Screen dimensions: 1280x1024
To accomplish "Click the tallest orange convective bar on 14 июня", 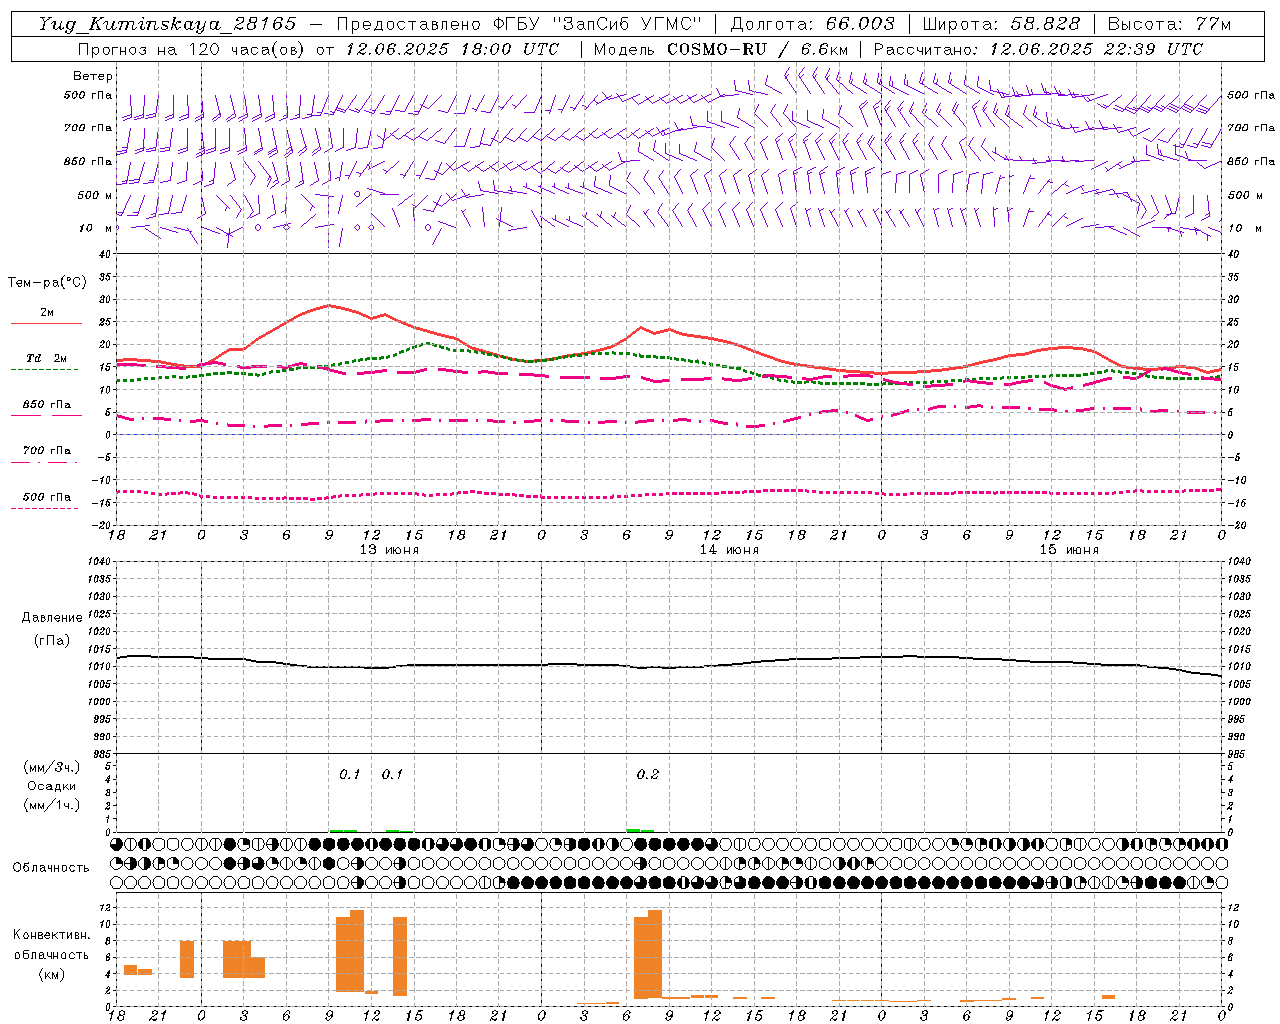I will 655,954.
